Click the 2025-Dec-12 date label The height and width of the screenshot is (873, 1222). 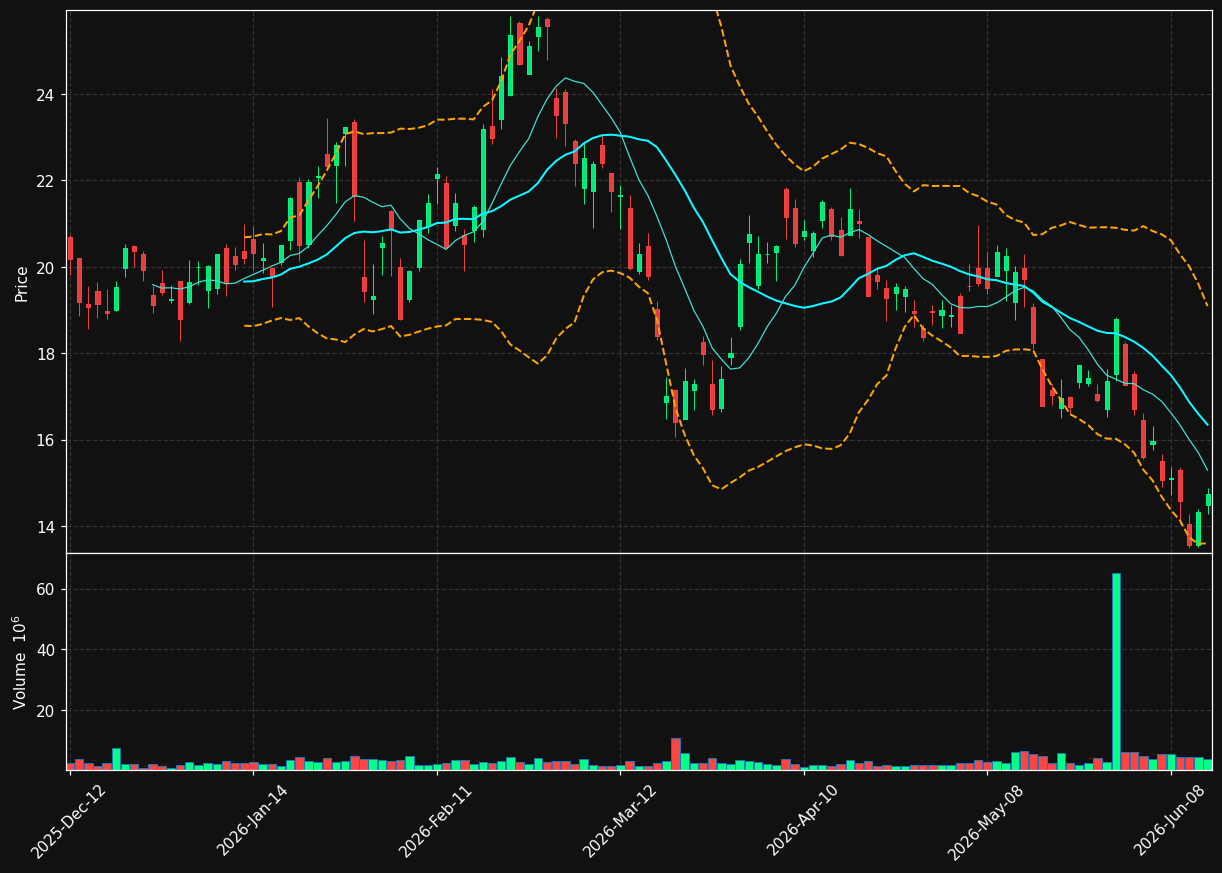(x=68, y=821)
